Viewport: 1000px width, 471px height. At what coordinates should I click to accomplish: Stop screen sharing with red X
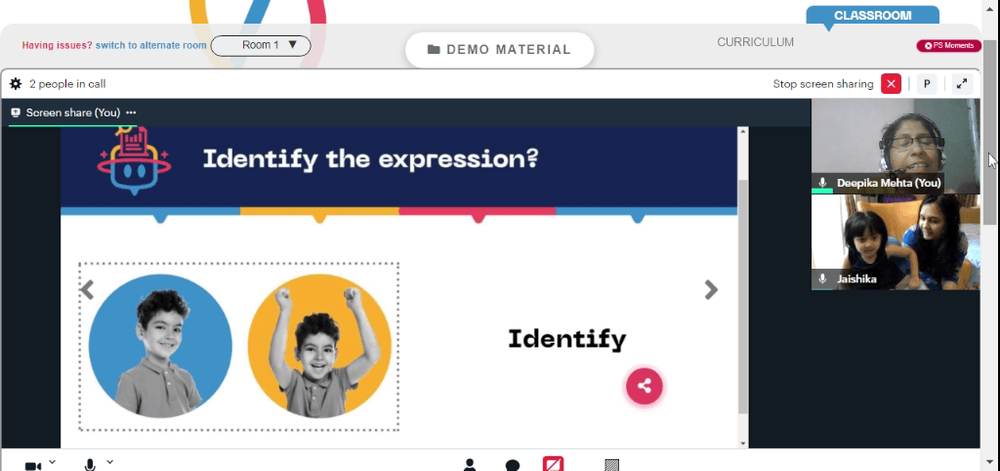point(891,83)
